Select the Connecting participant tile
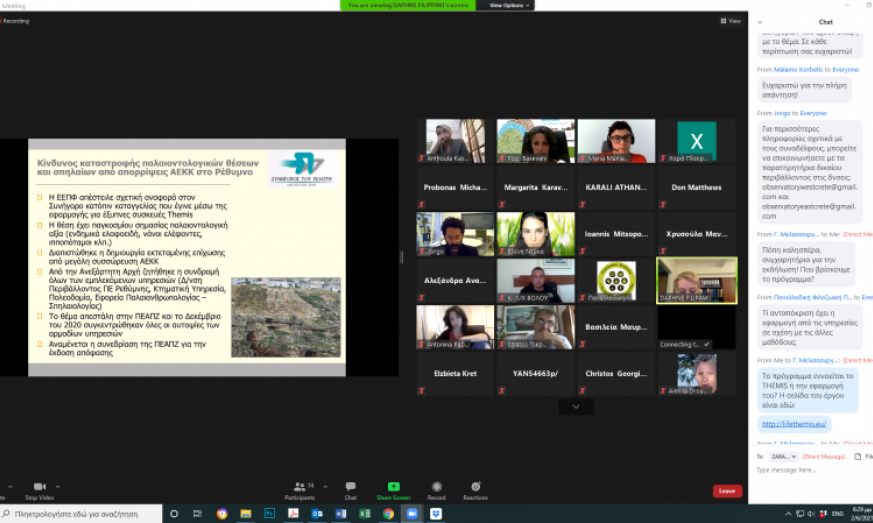This screenshot has height=523, width=873. click(697, 327)
